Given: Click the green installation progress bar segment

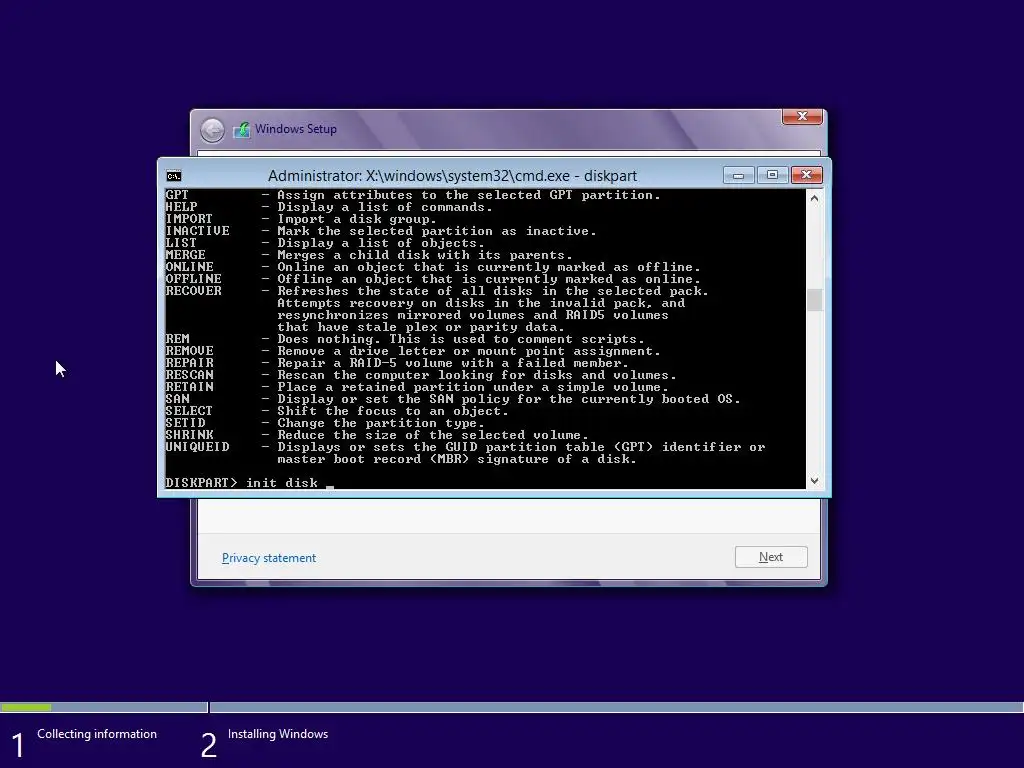Looking at the screenshot, I should pos(26,707).
